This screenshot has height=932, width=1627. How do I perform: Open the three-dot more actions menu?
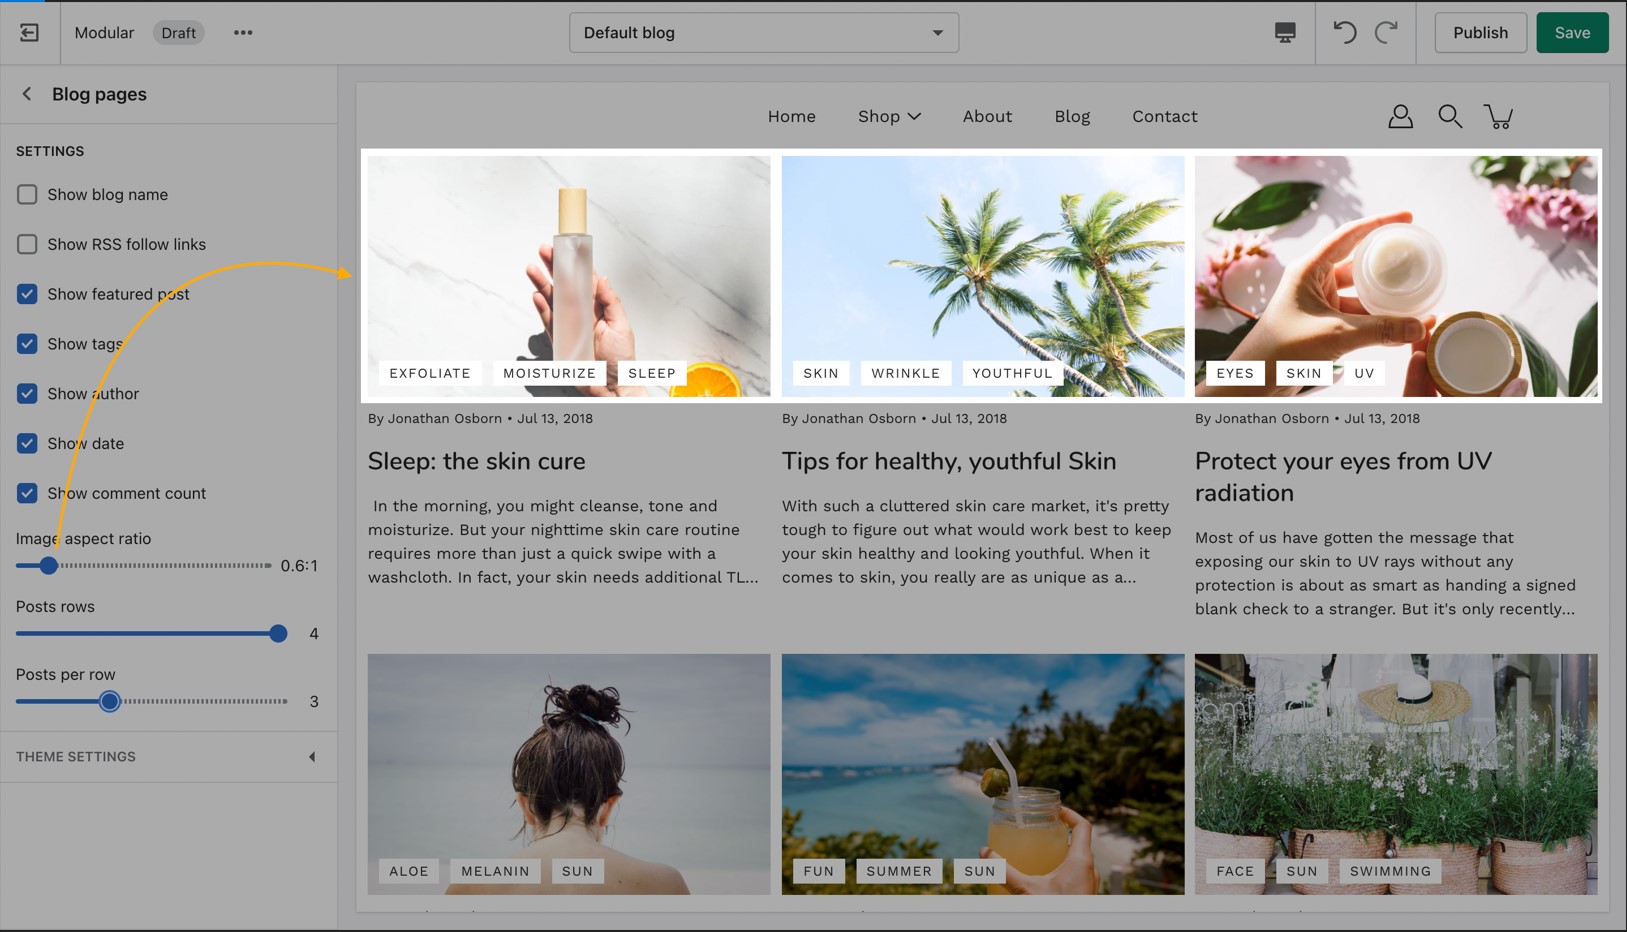[243, 33]
